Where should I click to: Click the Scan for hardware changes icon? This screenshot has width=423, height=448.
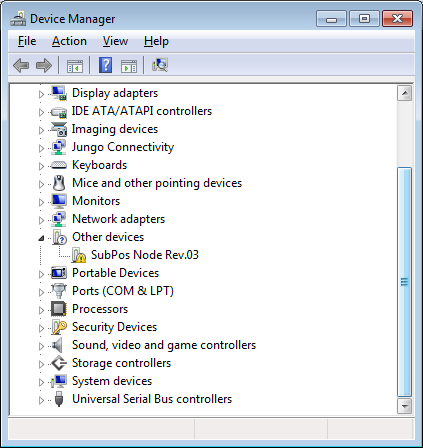160,65
